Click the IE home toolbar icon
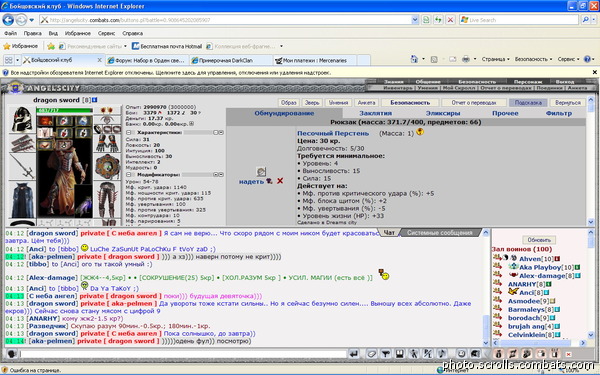Viewport: 600px width, 375px height. tap(414, 59)
